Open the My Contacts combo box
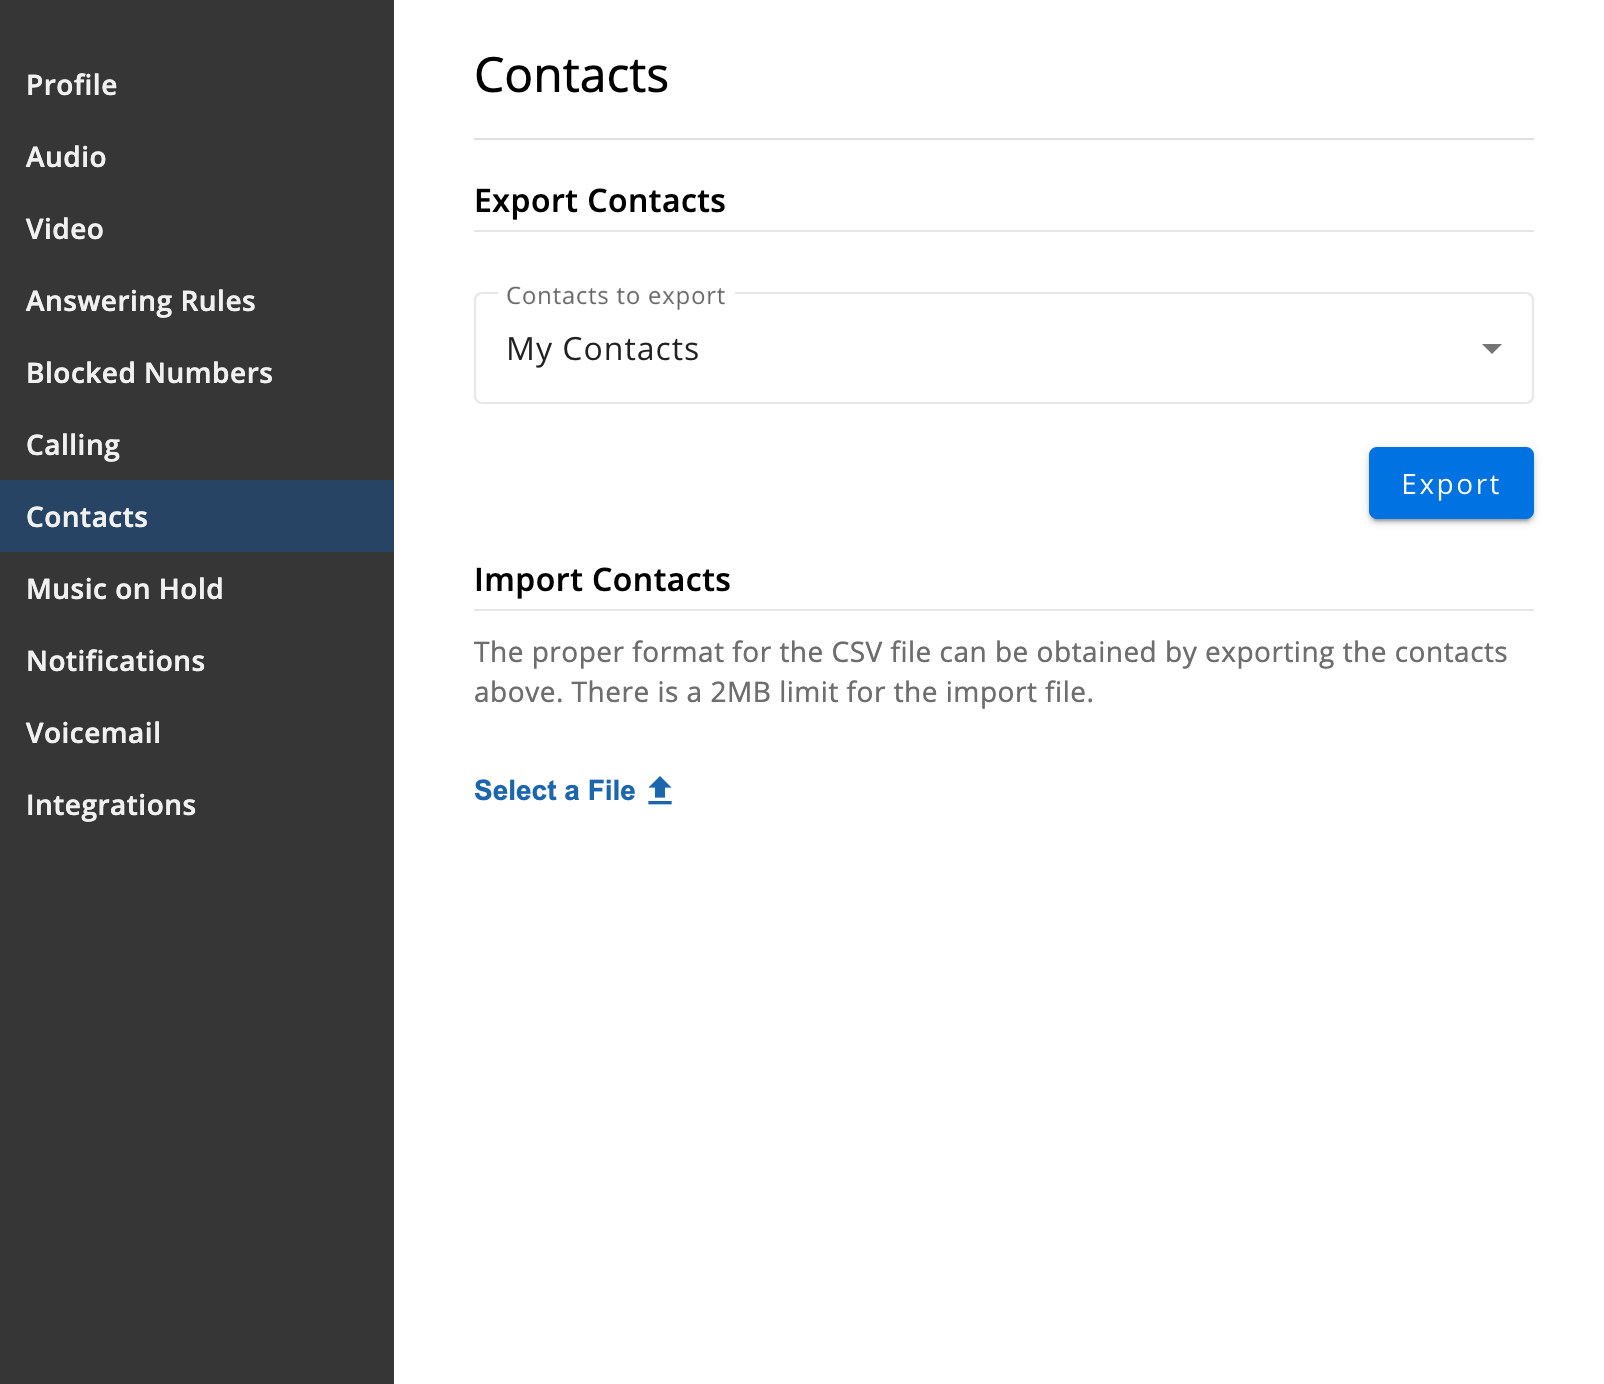Screen dimensions: 1604x1384 pos(1003,348)
